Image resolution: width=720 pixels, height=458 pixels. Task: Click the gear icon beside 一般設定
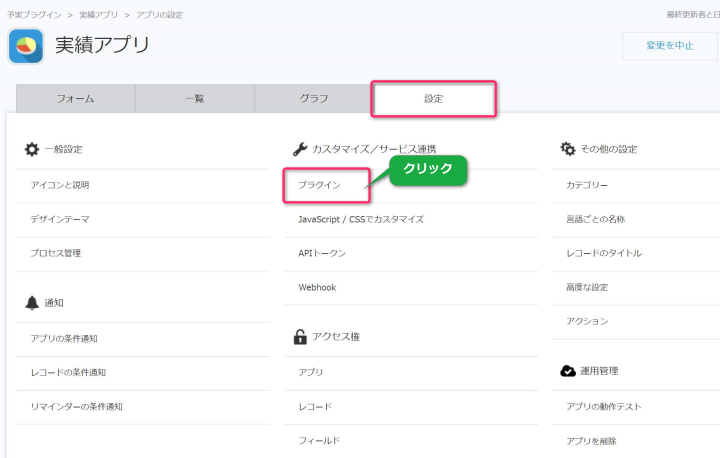click(x=32, y=149)
